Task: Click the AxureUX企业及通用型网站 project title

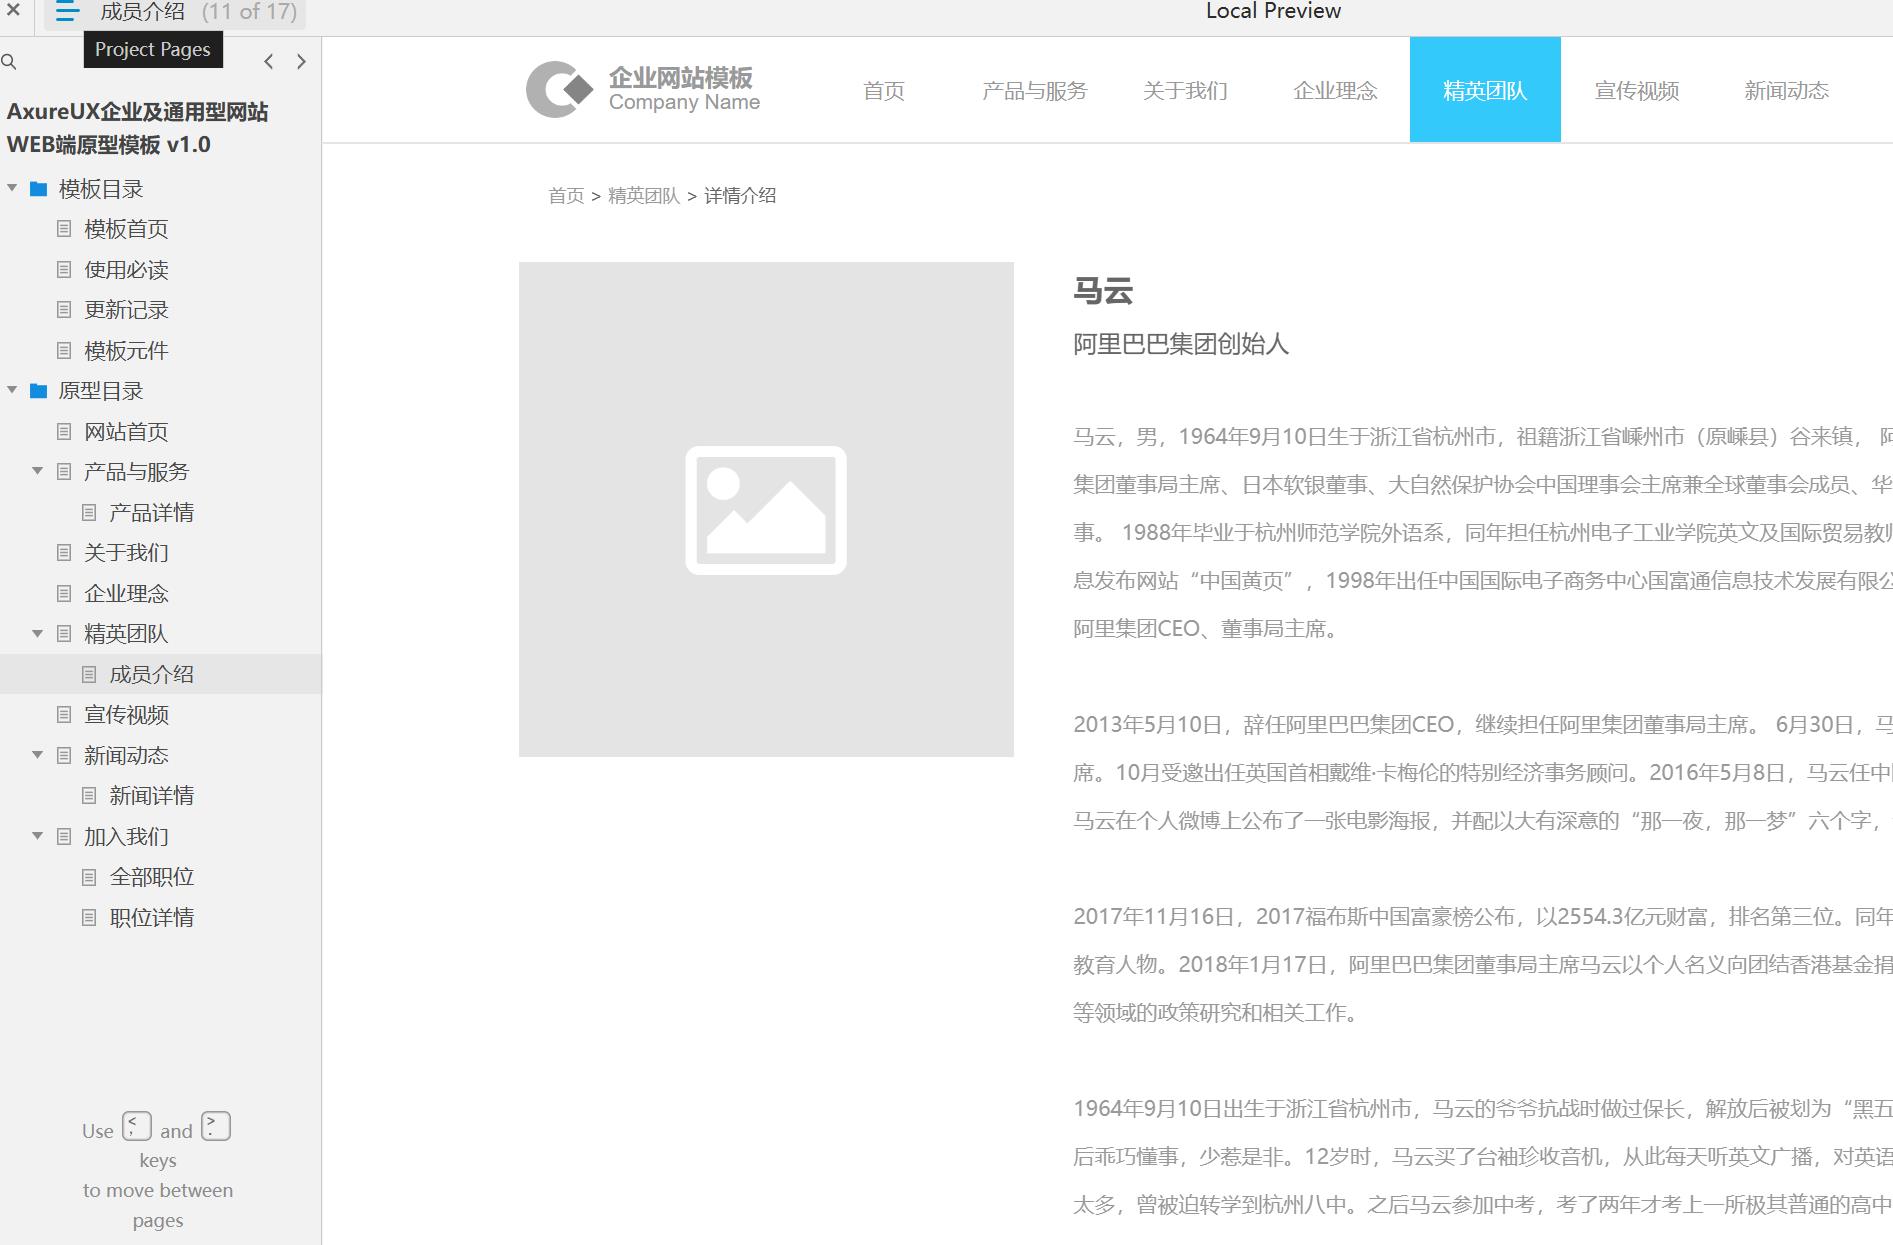Action: coord(138,128)
